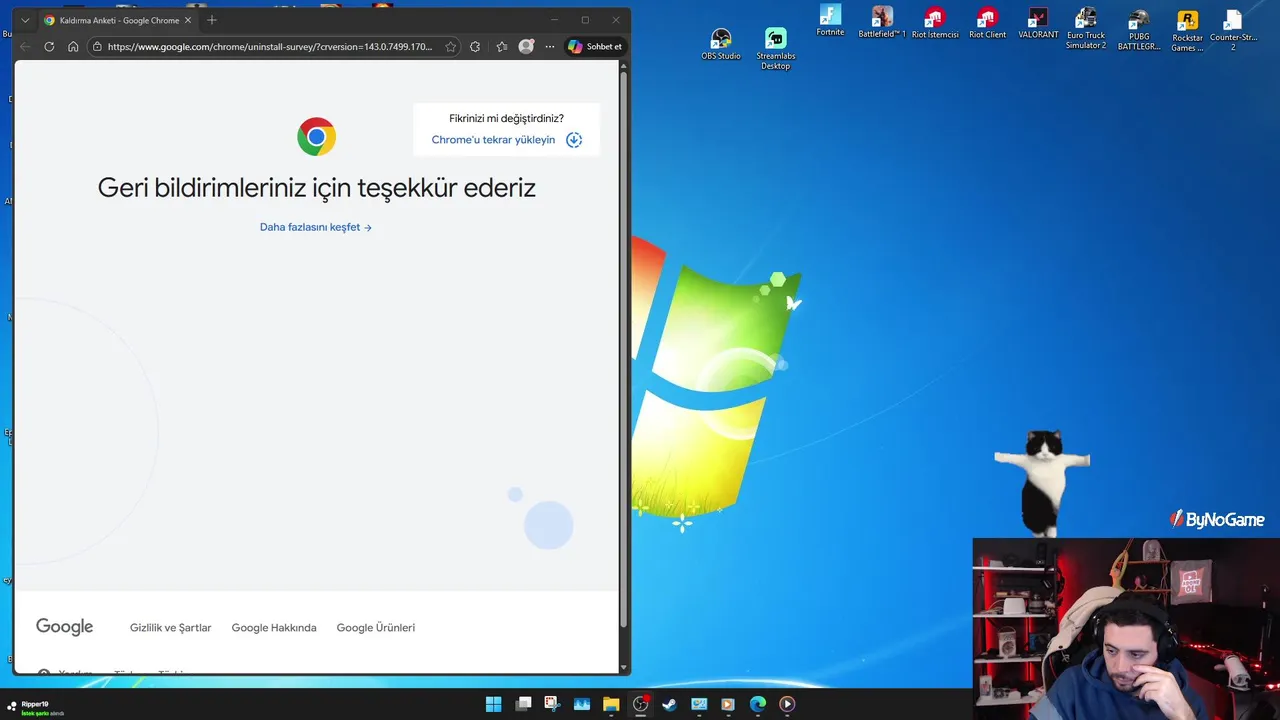This screenshot has height=720, width=1280.
Task: Reload the current page
Action: [x=49, y=46]
